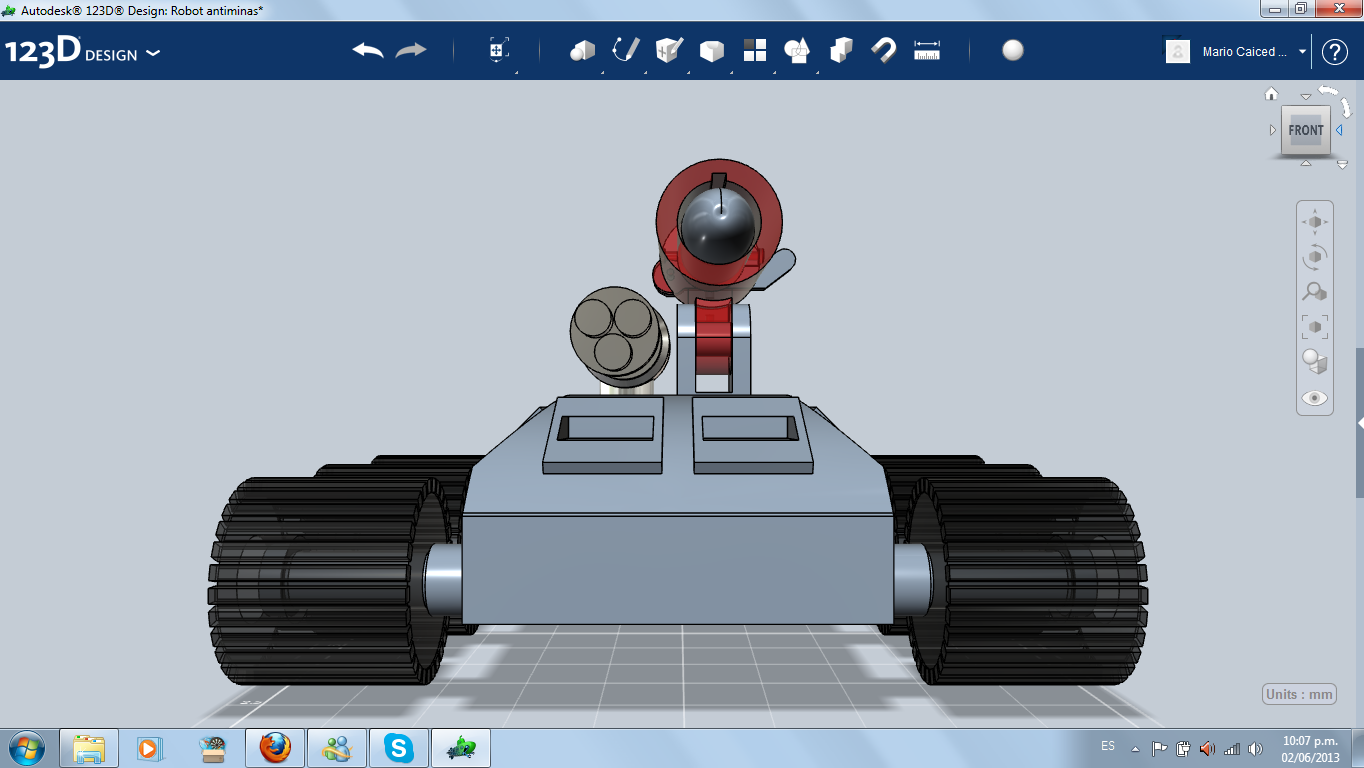Select the triple-barrel launcher cylinder
The width and height of the screenshot is (1364, 768).
(x=618, y=336)
